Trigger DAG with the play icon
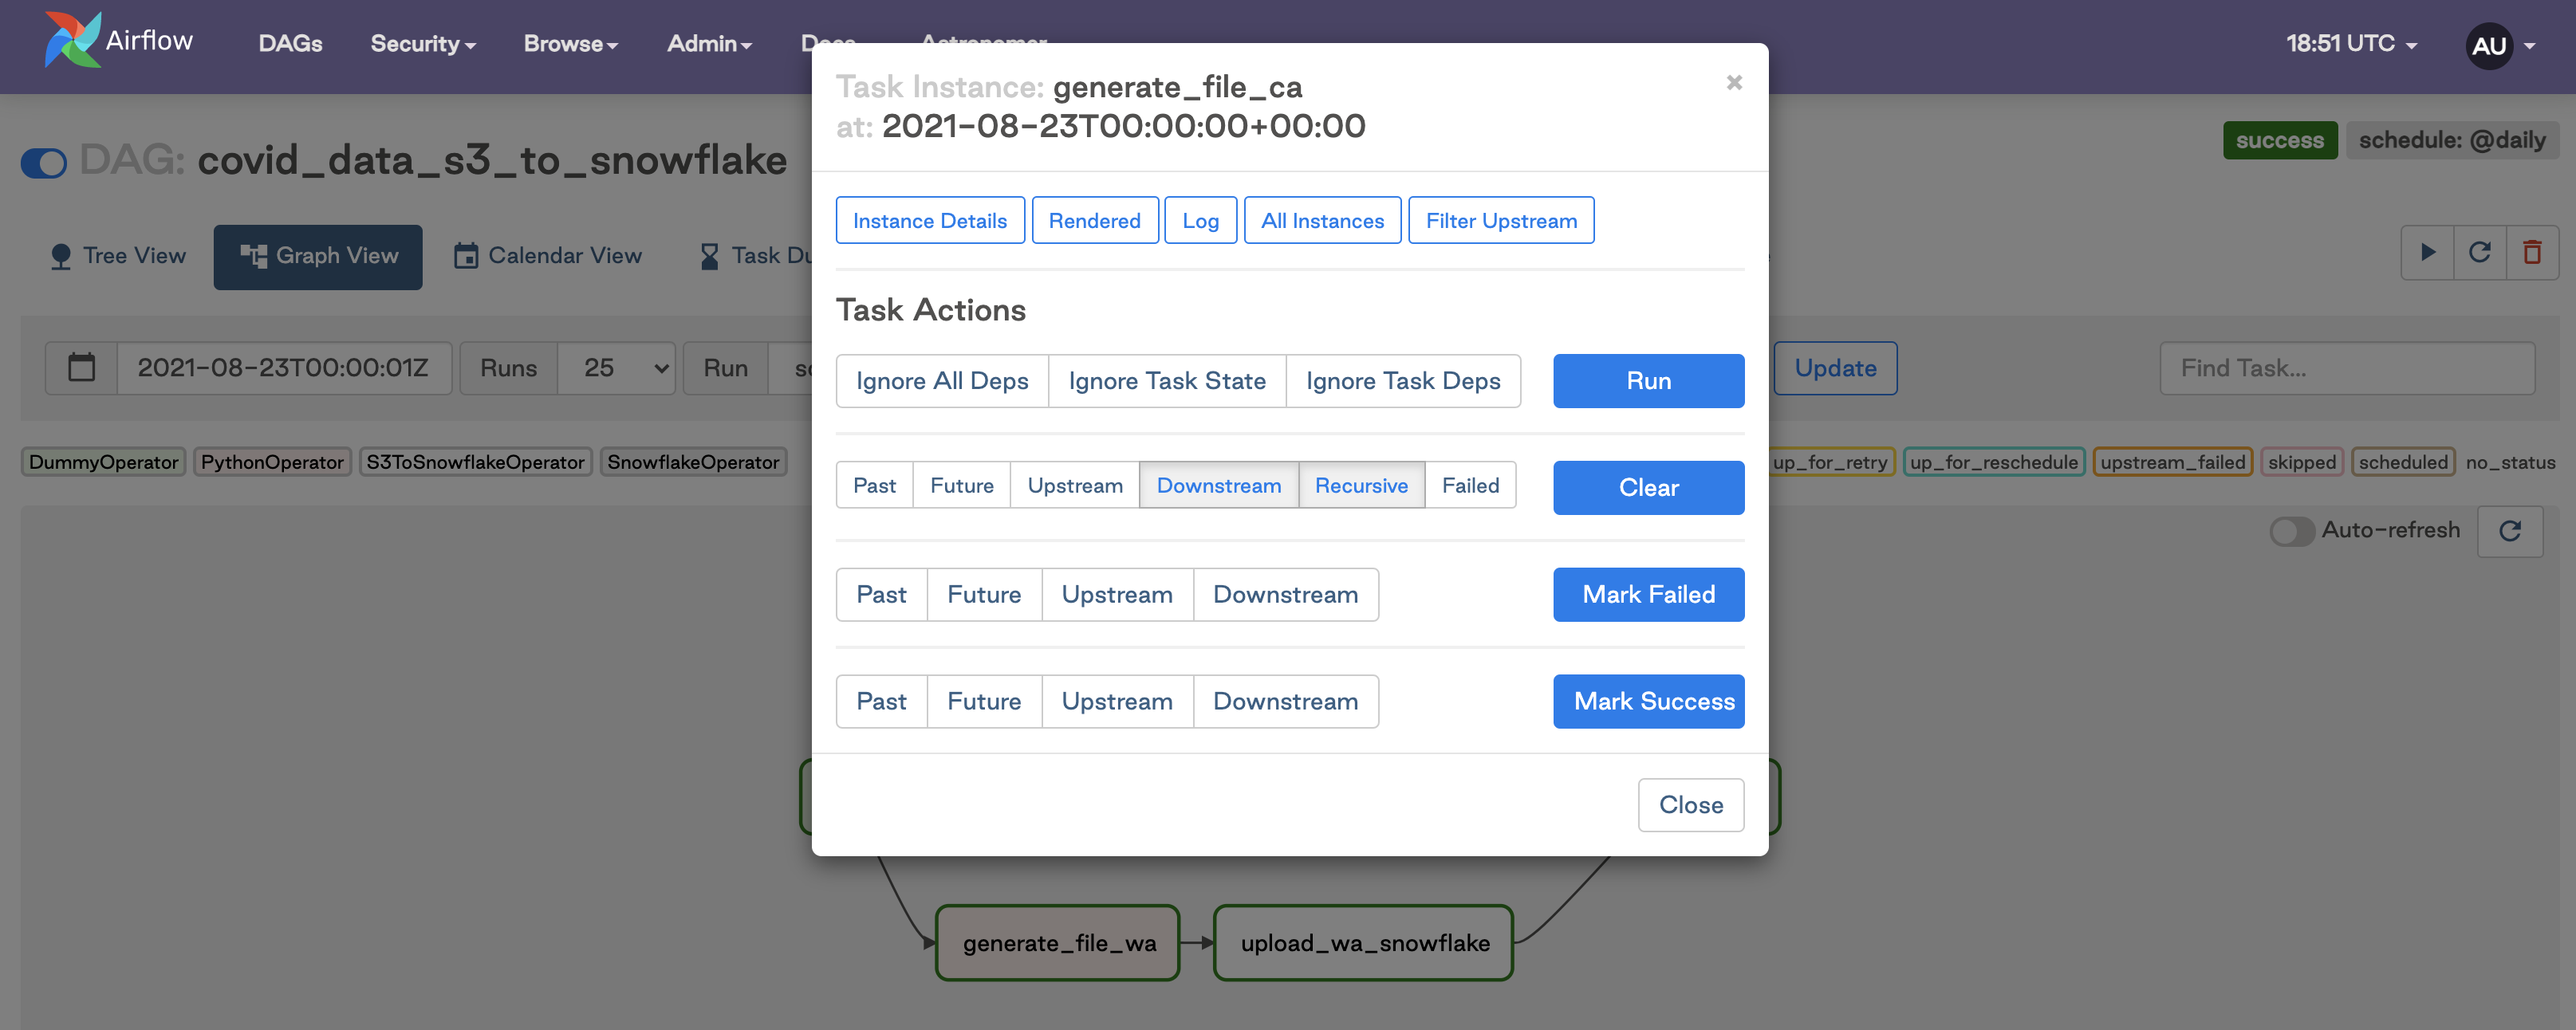2576x1030 pixels. pyautogui.click(x=2427, y=252)
